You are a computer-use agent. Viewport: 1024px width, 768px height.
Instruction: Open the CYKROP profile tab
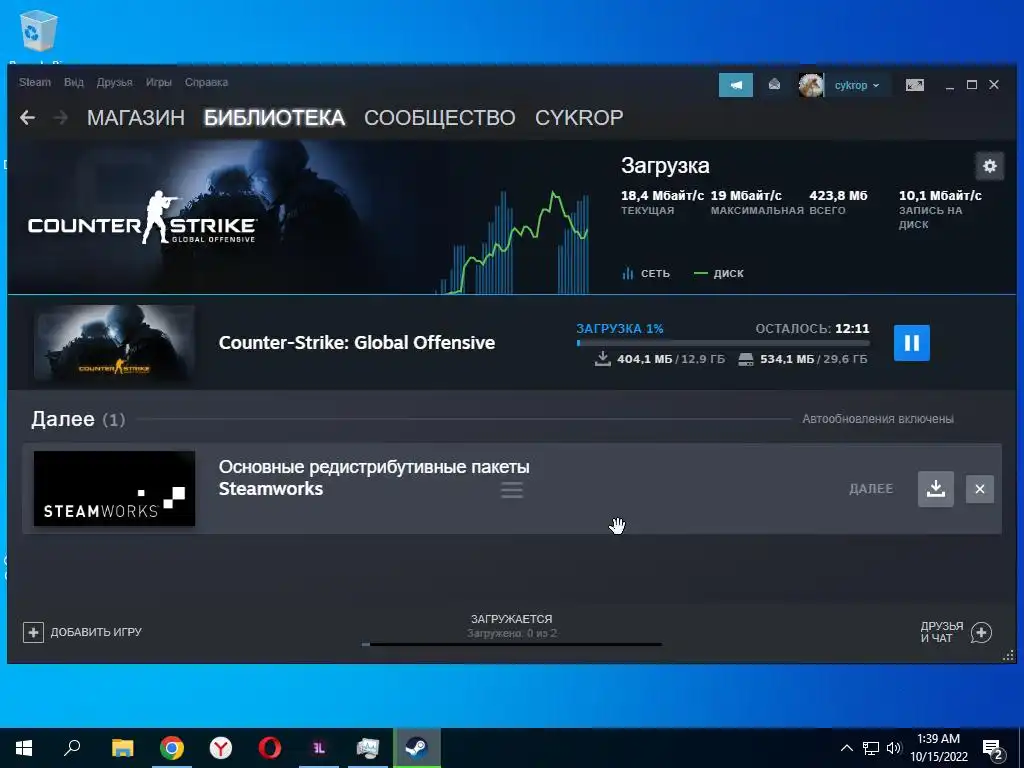(579, 118)
